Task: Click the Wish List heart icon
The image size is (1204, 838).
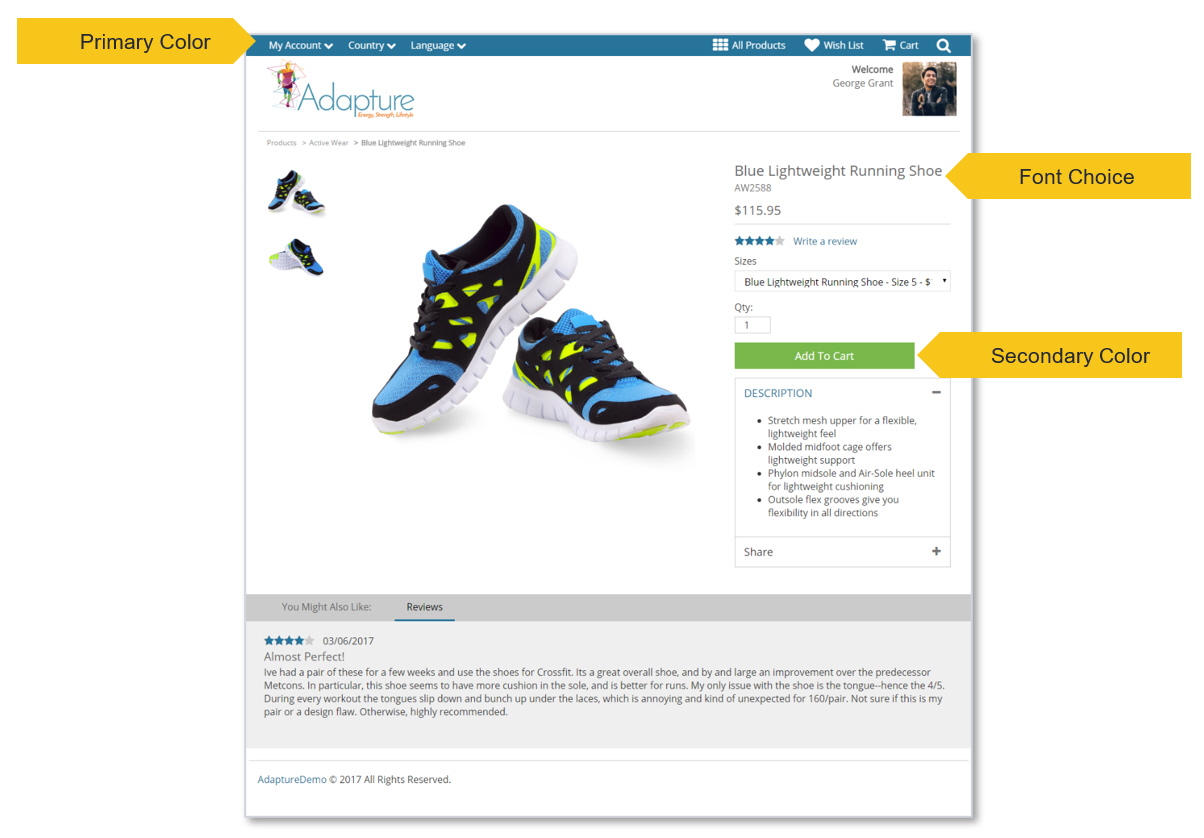Action: 812,45
